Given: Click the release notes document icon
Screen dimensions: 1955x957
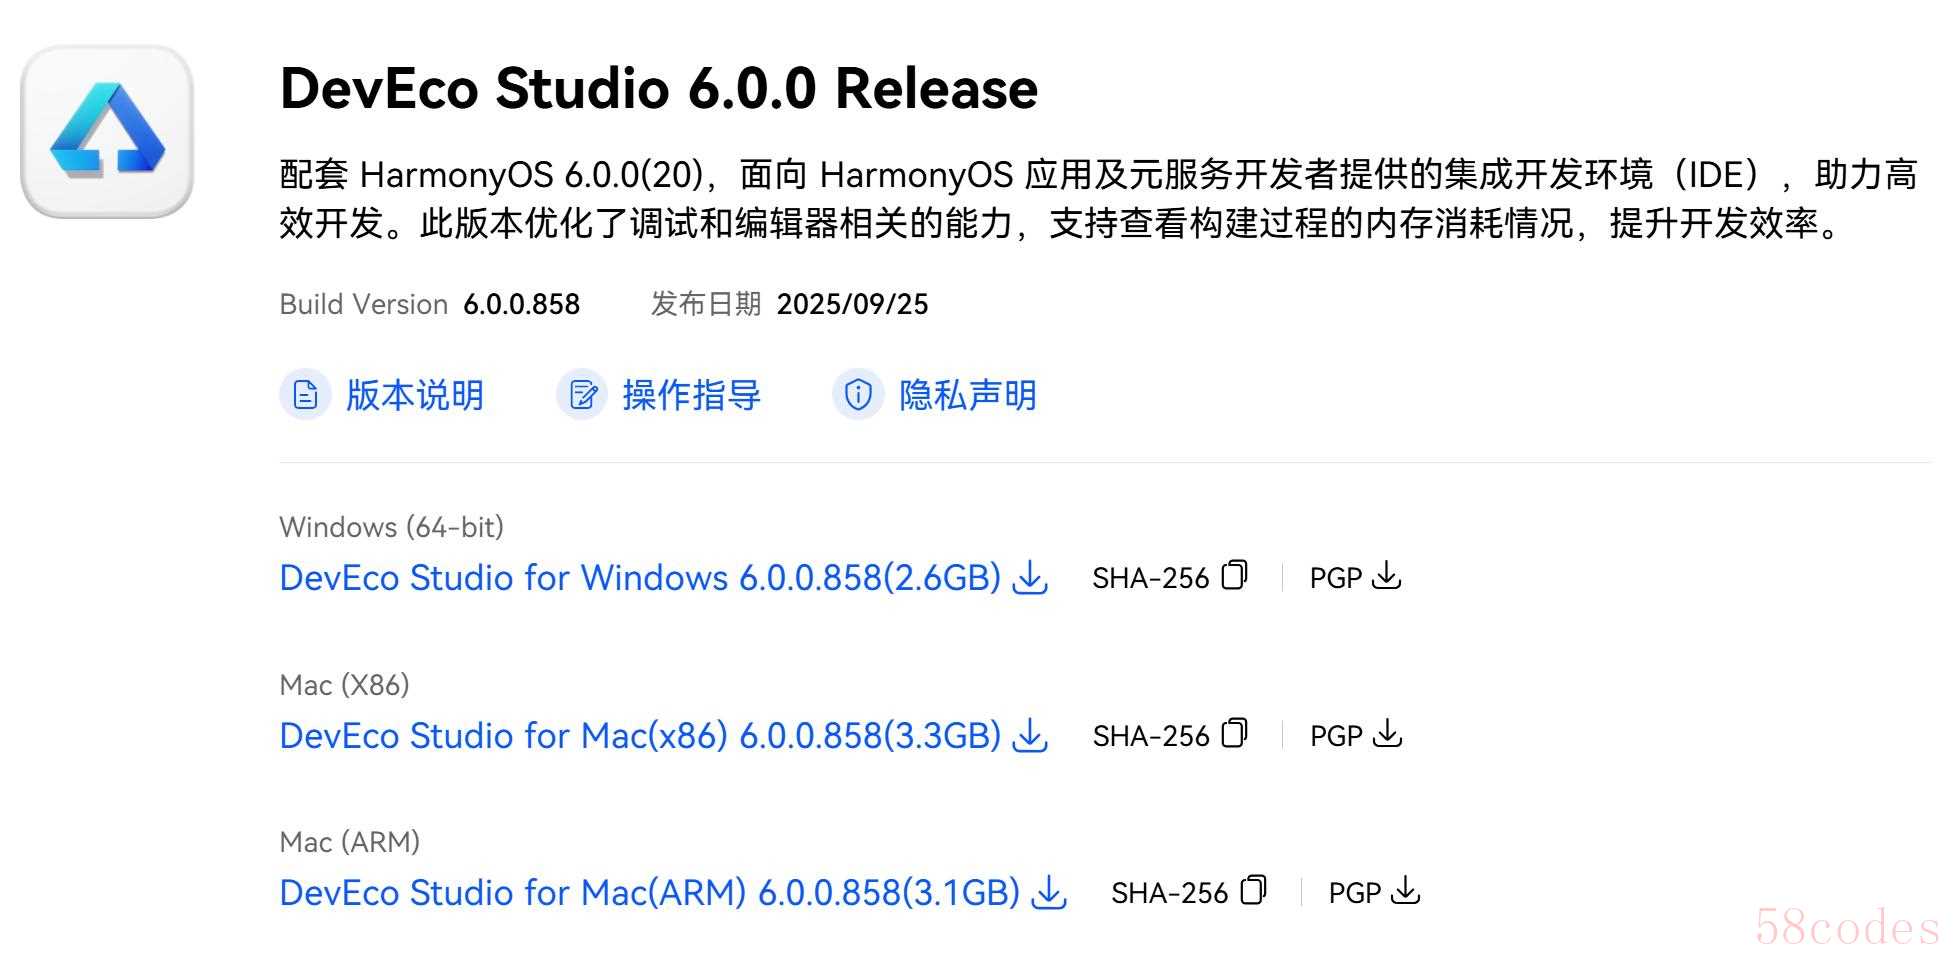Looking at the screenshot, I should coord(305,395).
